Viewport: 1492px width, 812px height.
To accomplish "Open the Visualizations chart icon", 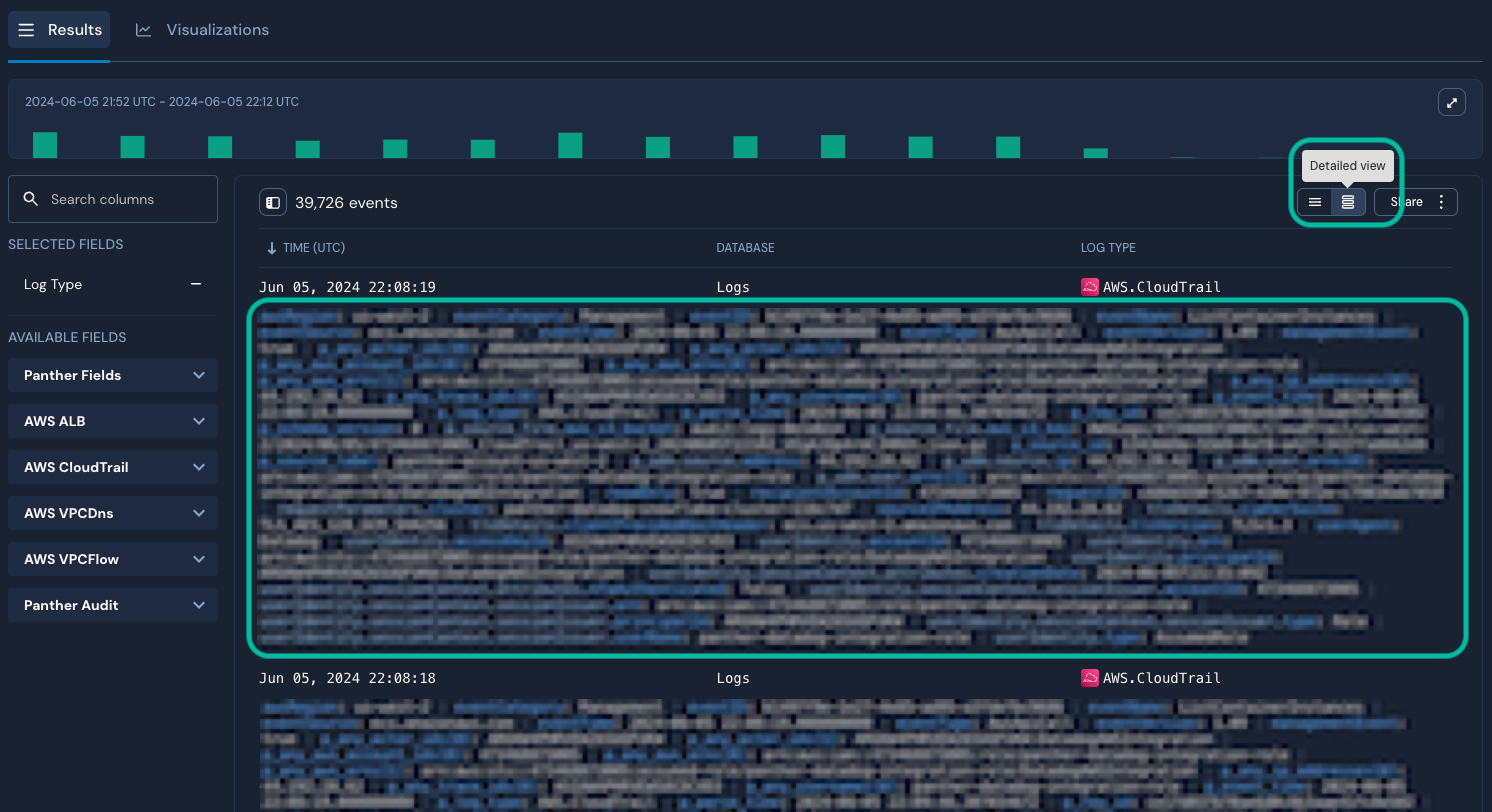I will point(143,29).
